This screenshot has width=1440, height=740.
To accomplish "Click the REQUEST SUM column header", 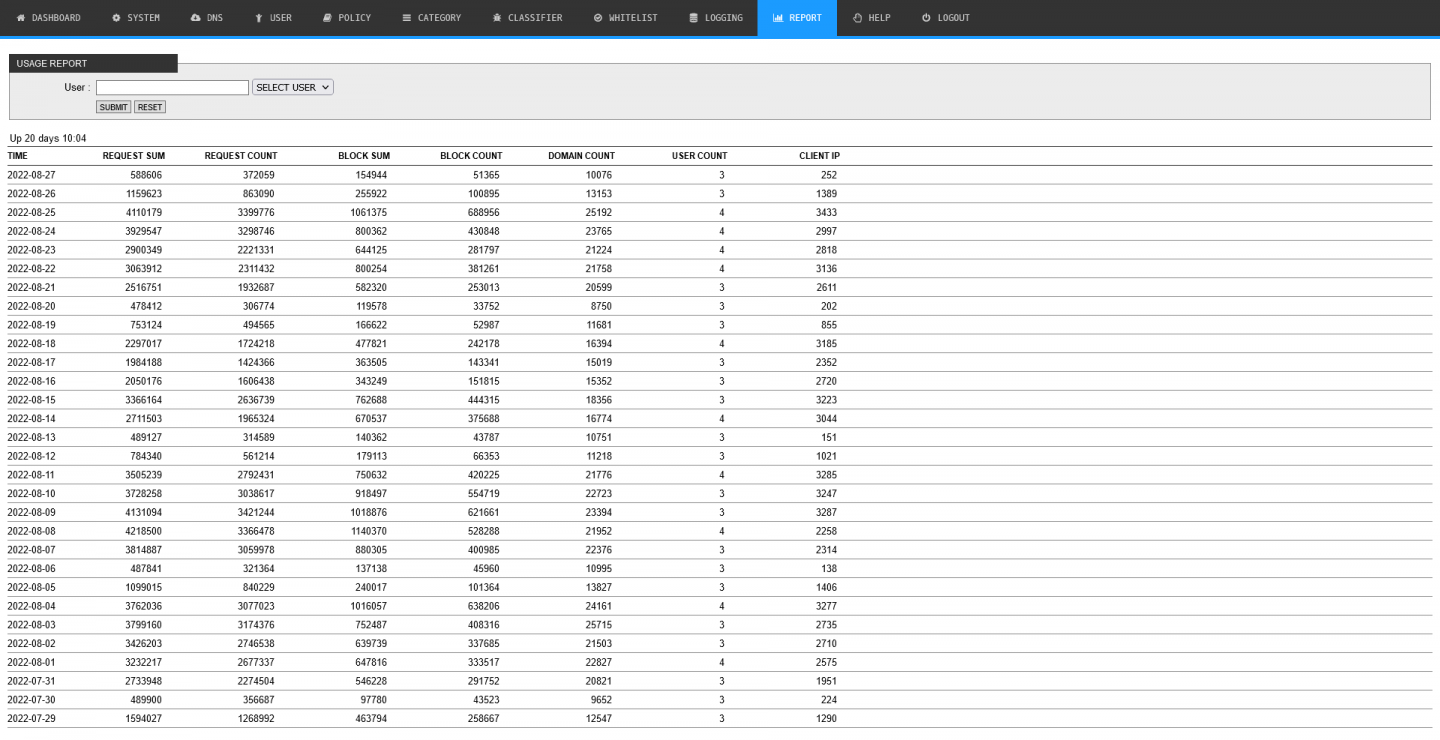I will coord(133,156).
